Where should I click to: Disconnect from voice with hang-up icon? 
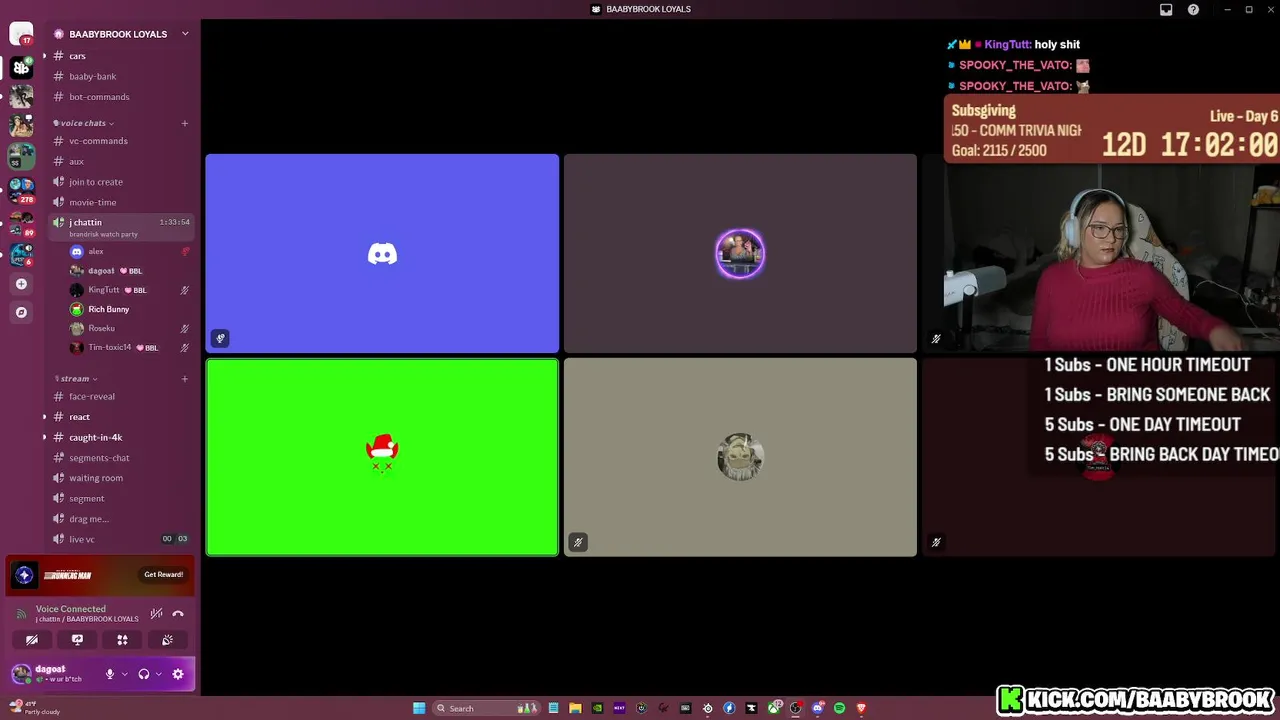point(178,614)
